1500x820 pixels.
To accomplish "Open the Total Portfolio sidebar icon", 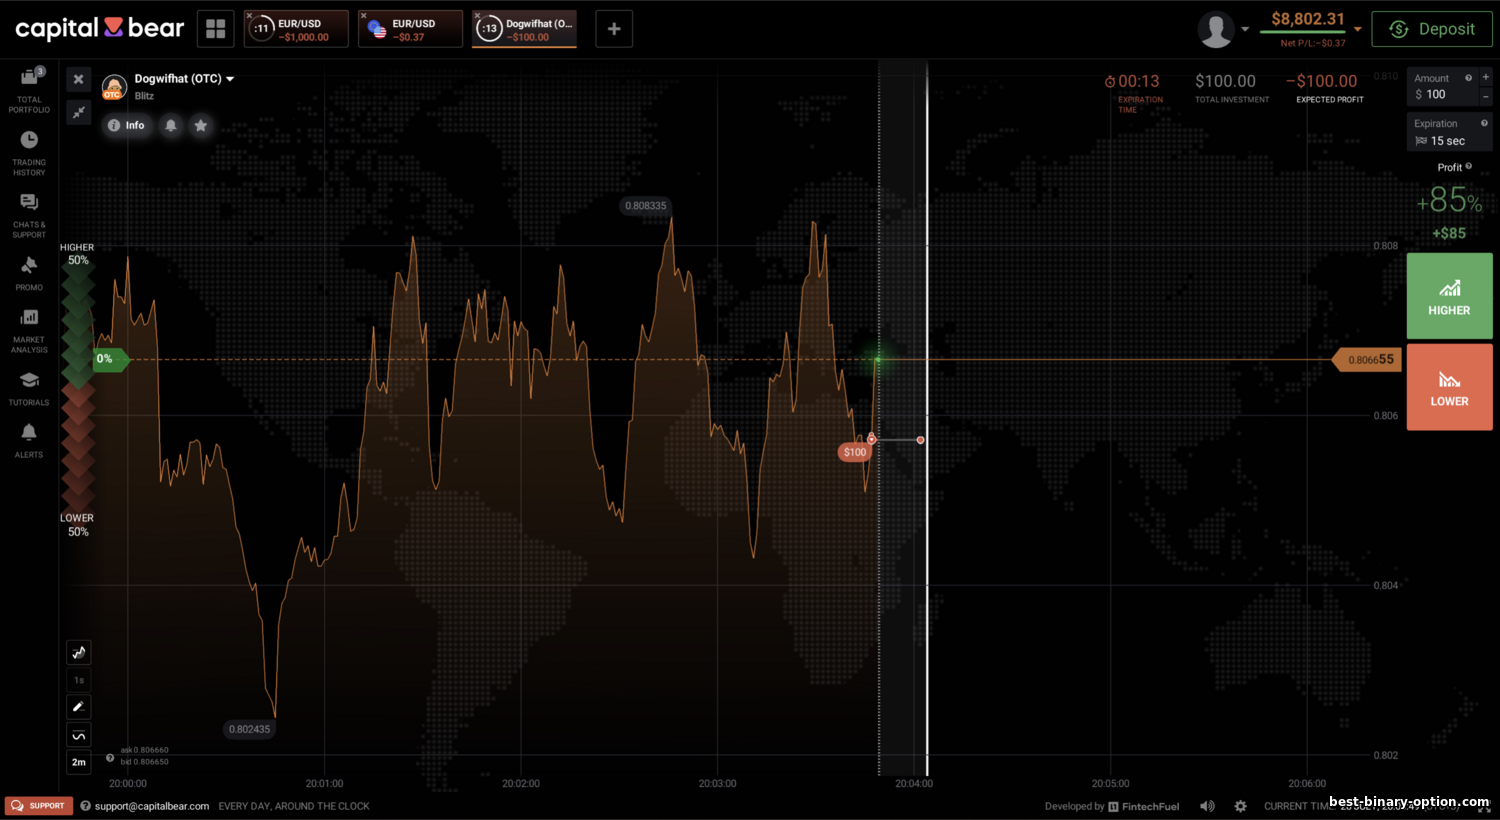I will click(29, 89).
